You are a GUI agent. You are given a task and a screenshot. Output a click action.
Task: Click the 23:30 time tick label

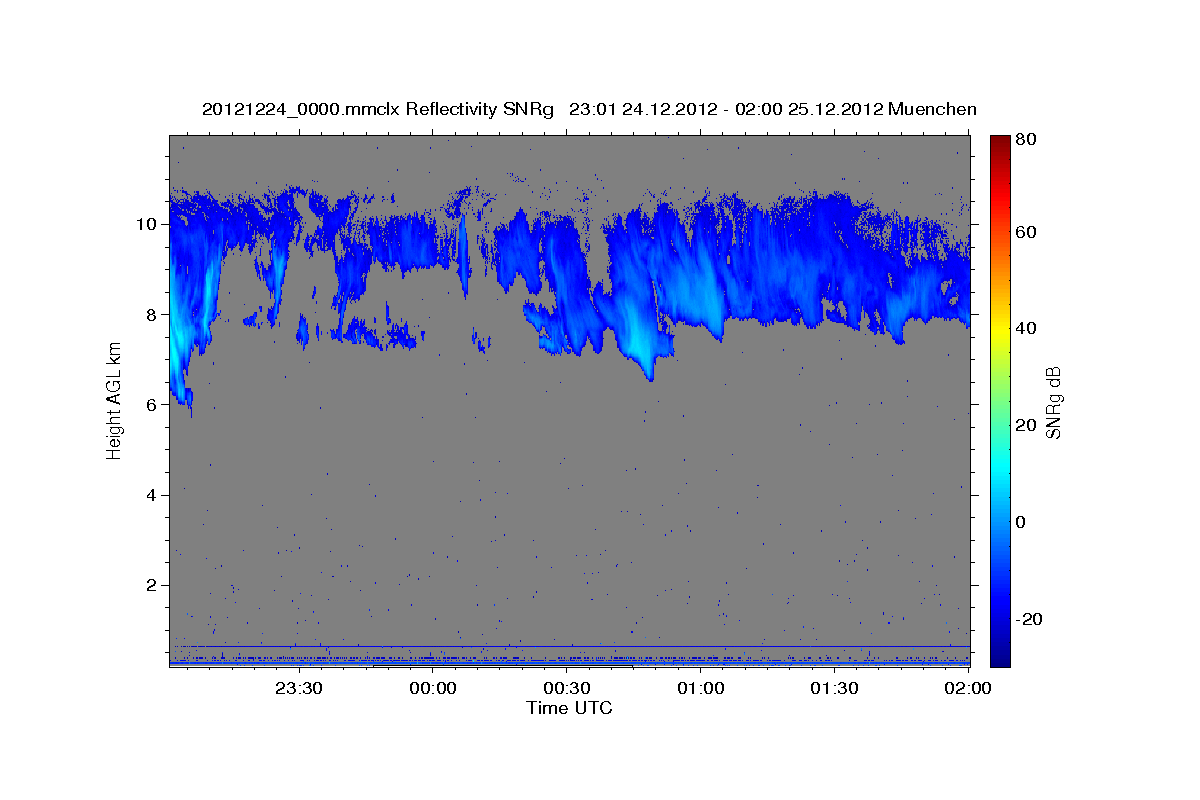(x=297, y=688)
